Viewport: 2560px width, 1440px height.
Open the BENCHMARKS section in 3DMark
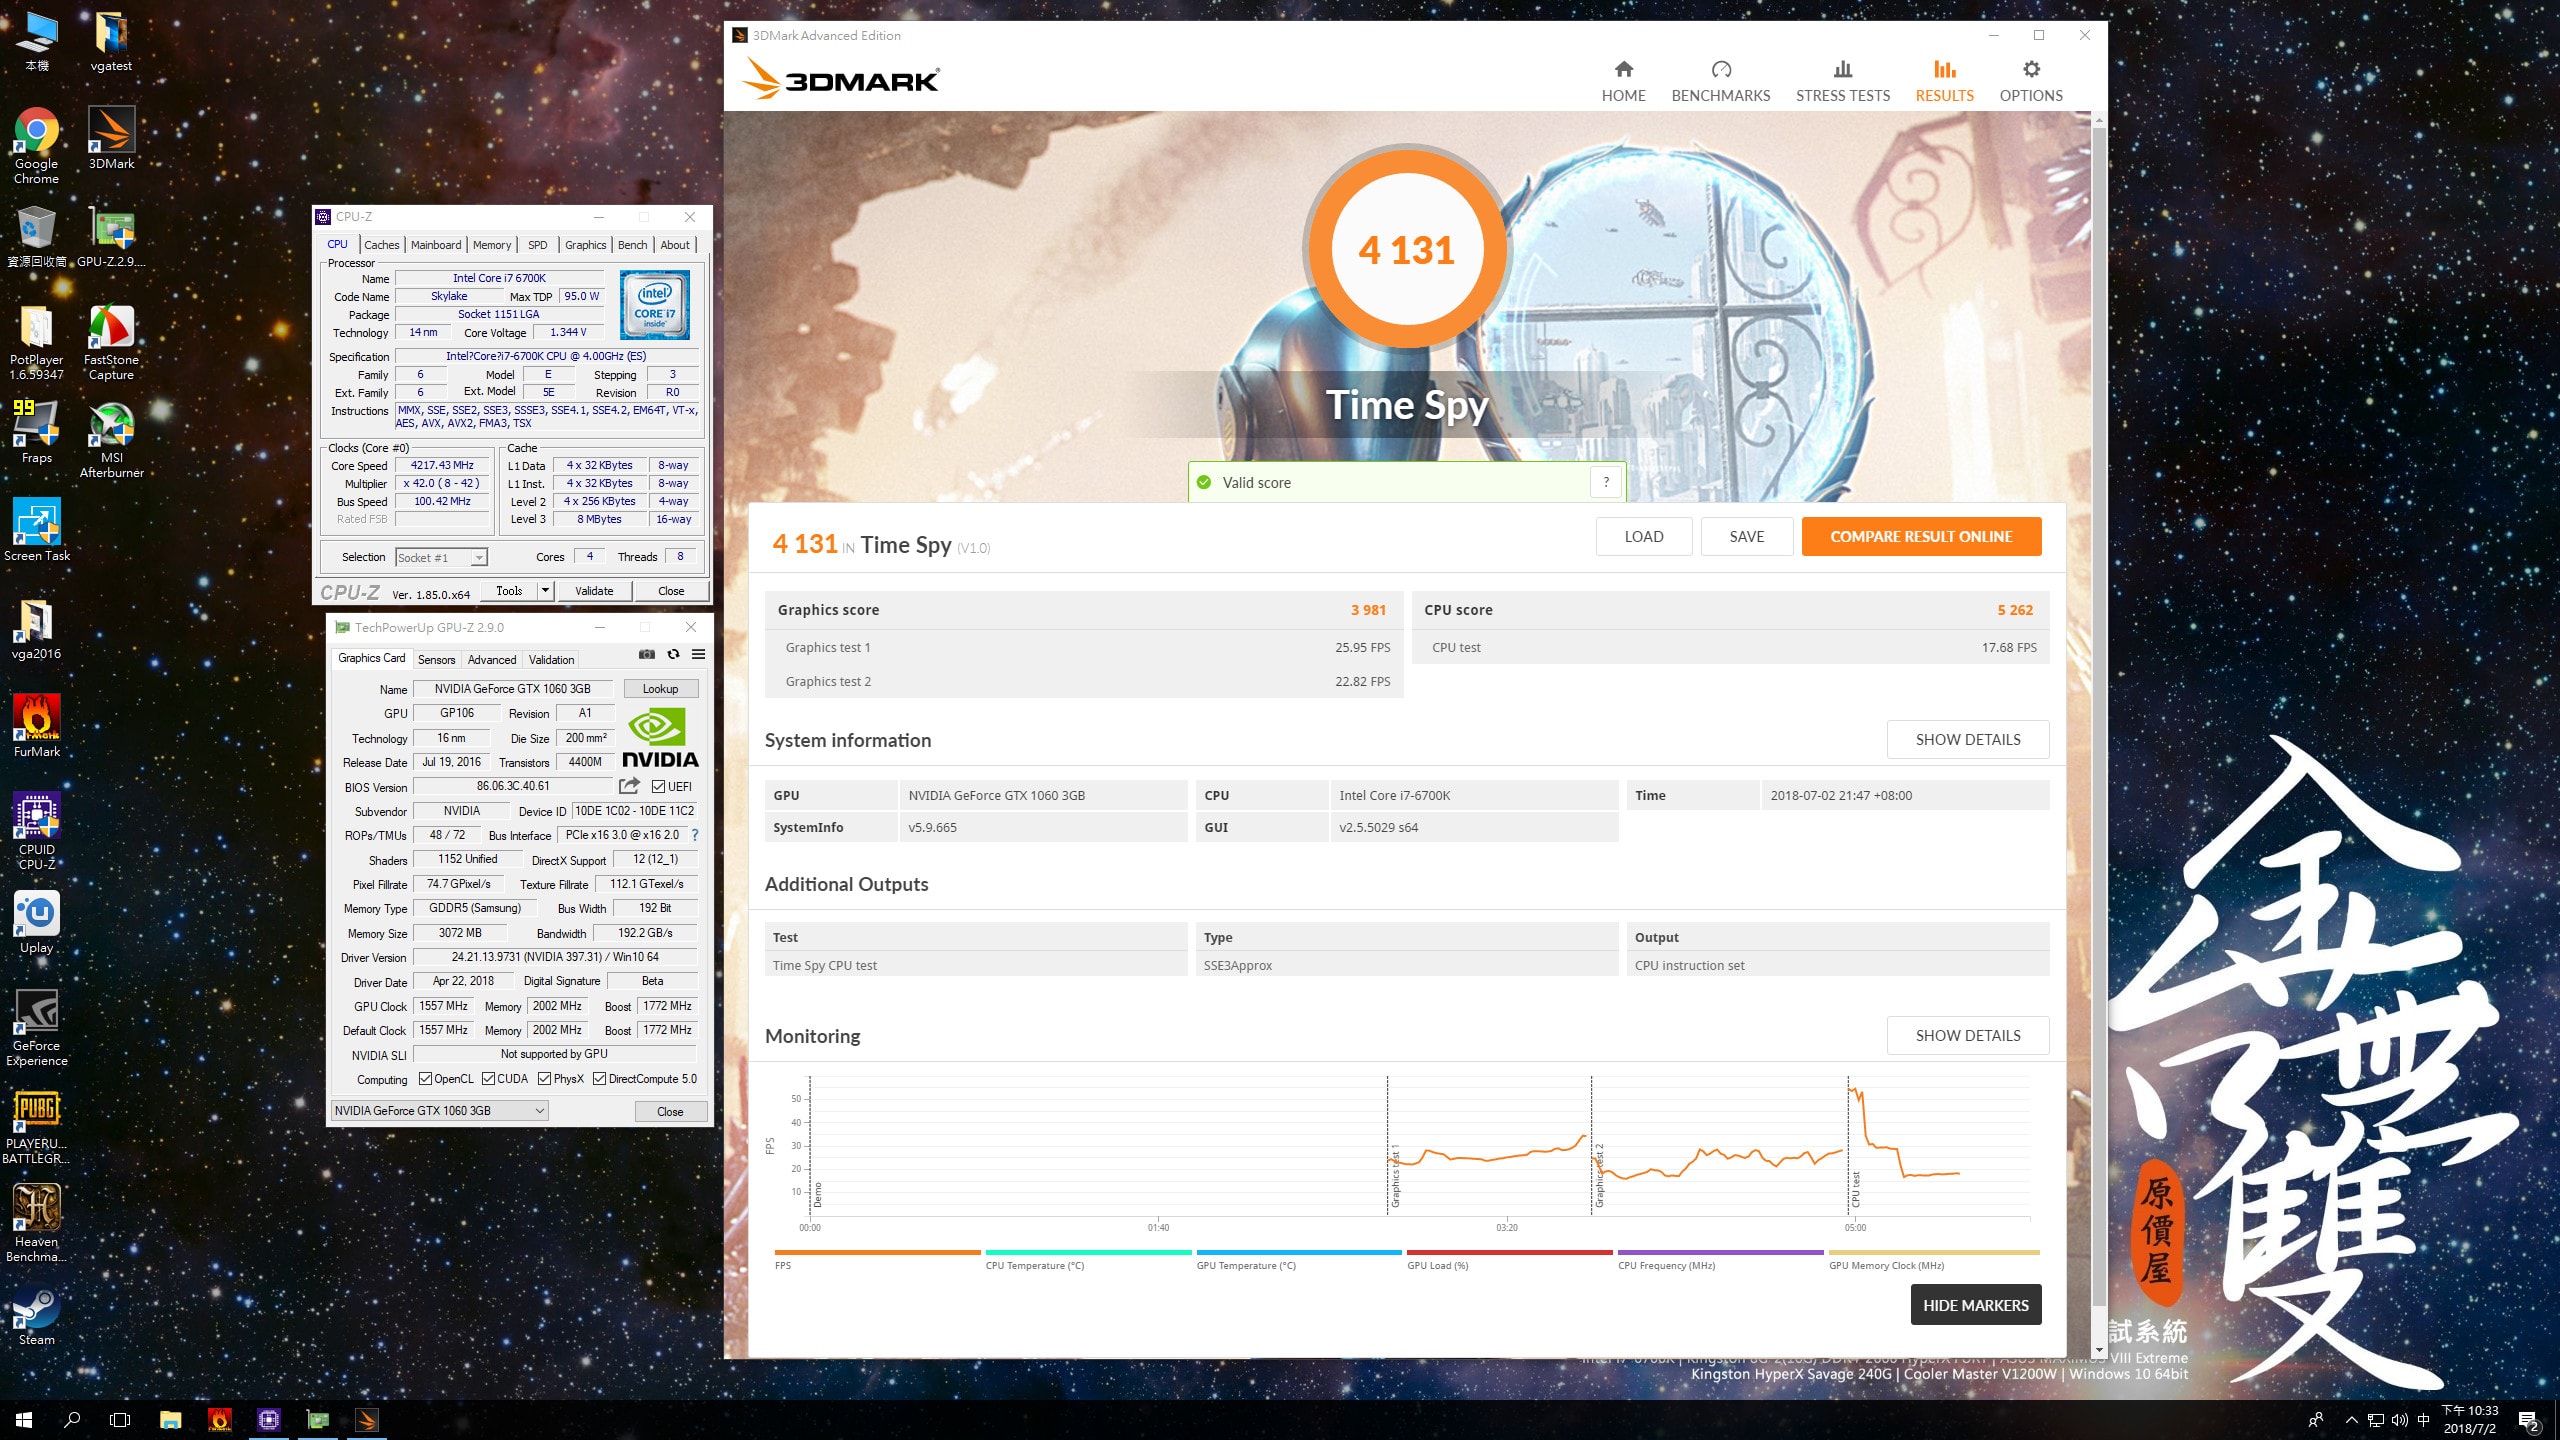(x=1720, y=80)
